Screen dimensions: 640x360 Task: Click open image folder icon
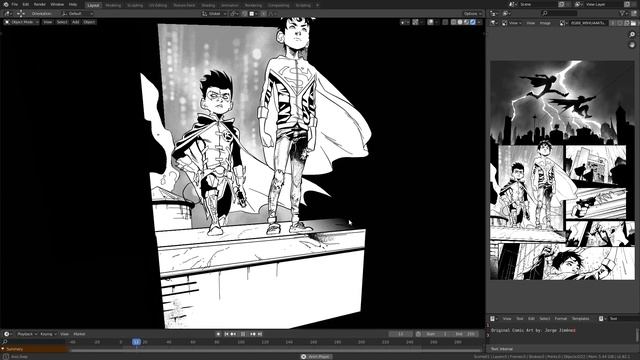pos(633,23)
